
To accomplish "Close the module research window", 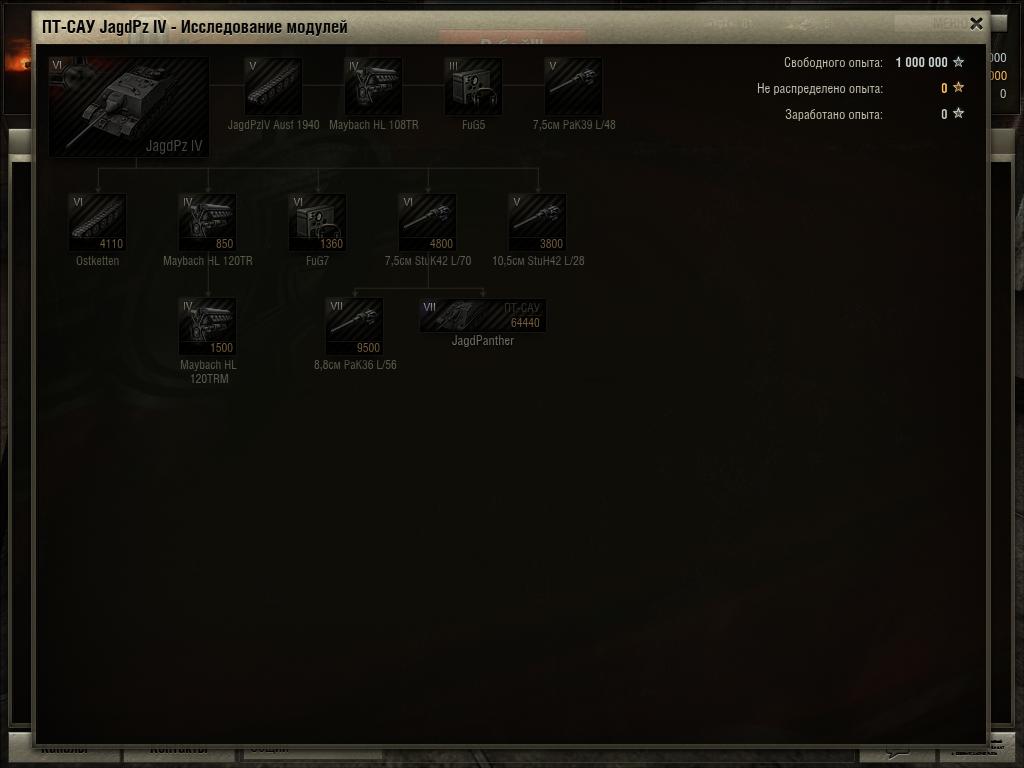I will (976, 24).
